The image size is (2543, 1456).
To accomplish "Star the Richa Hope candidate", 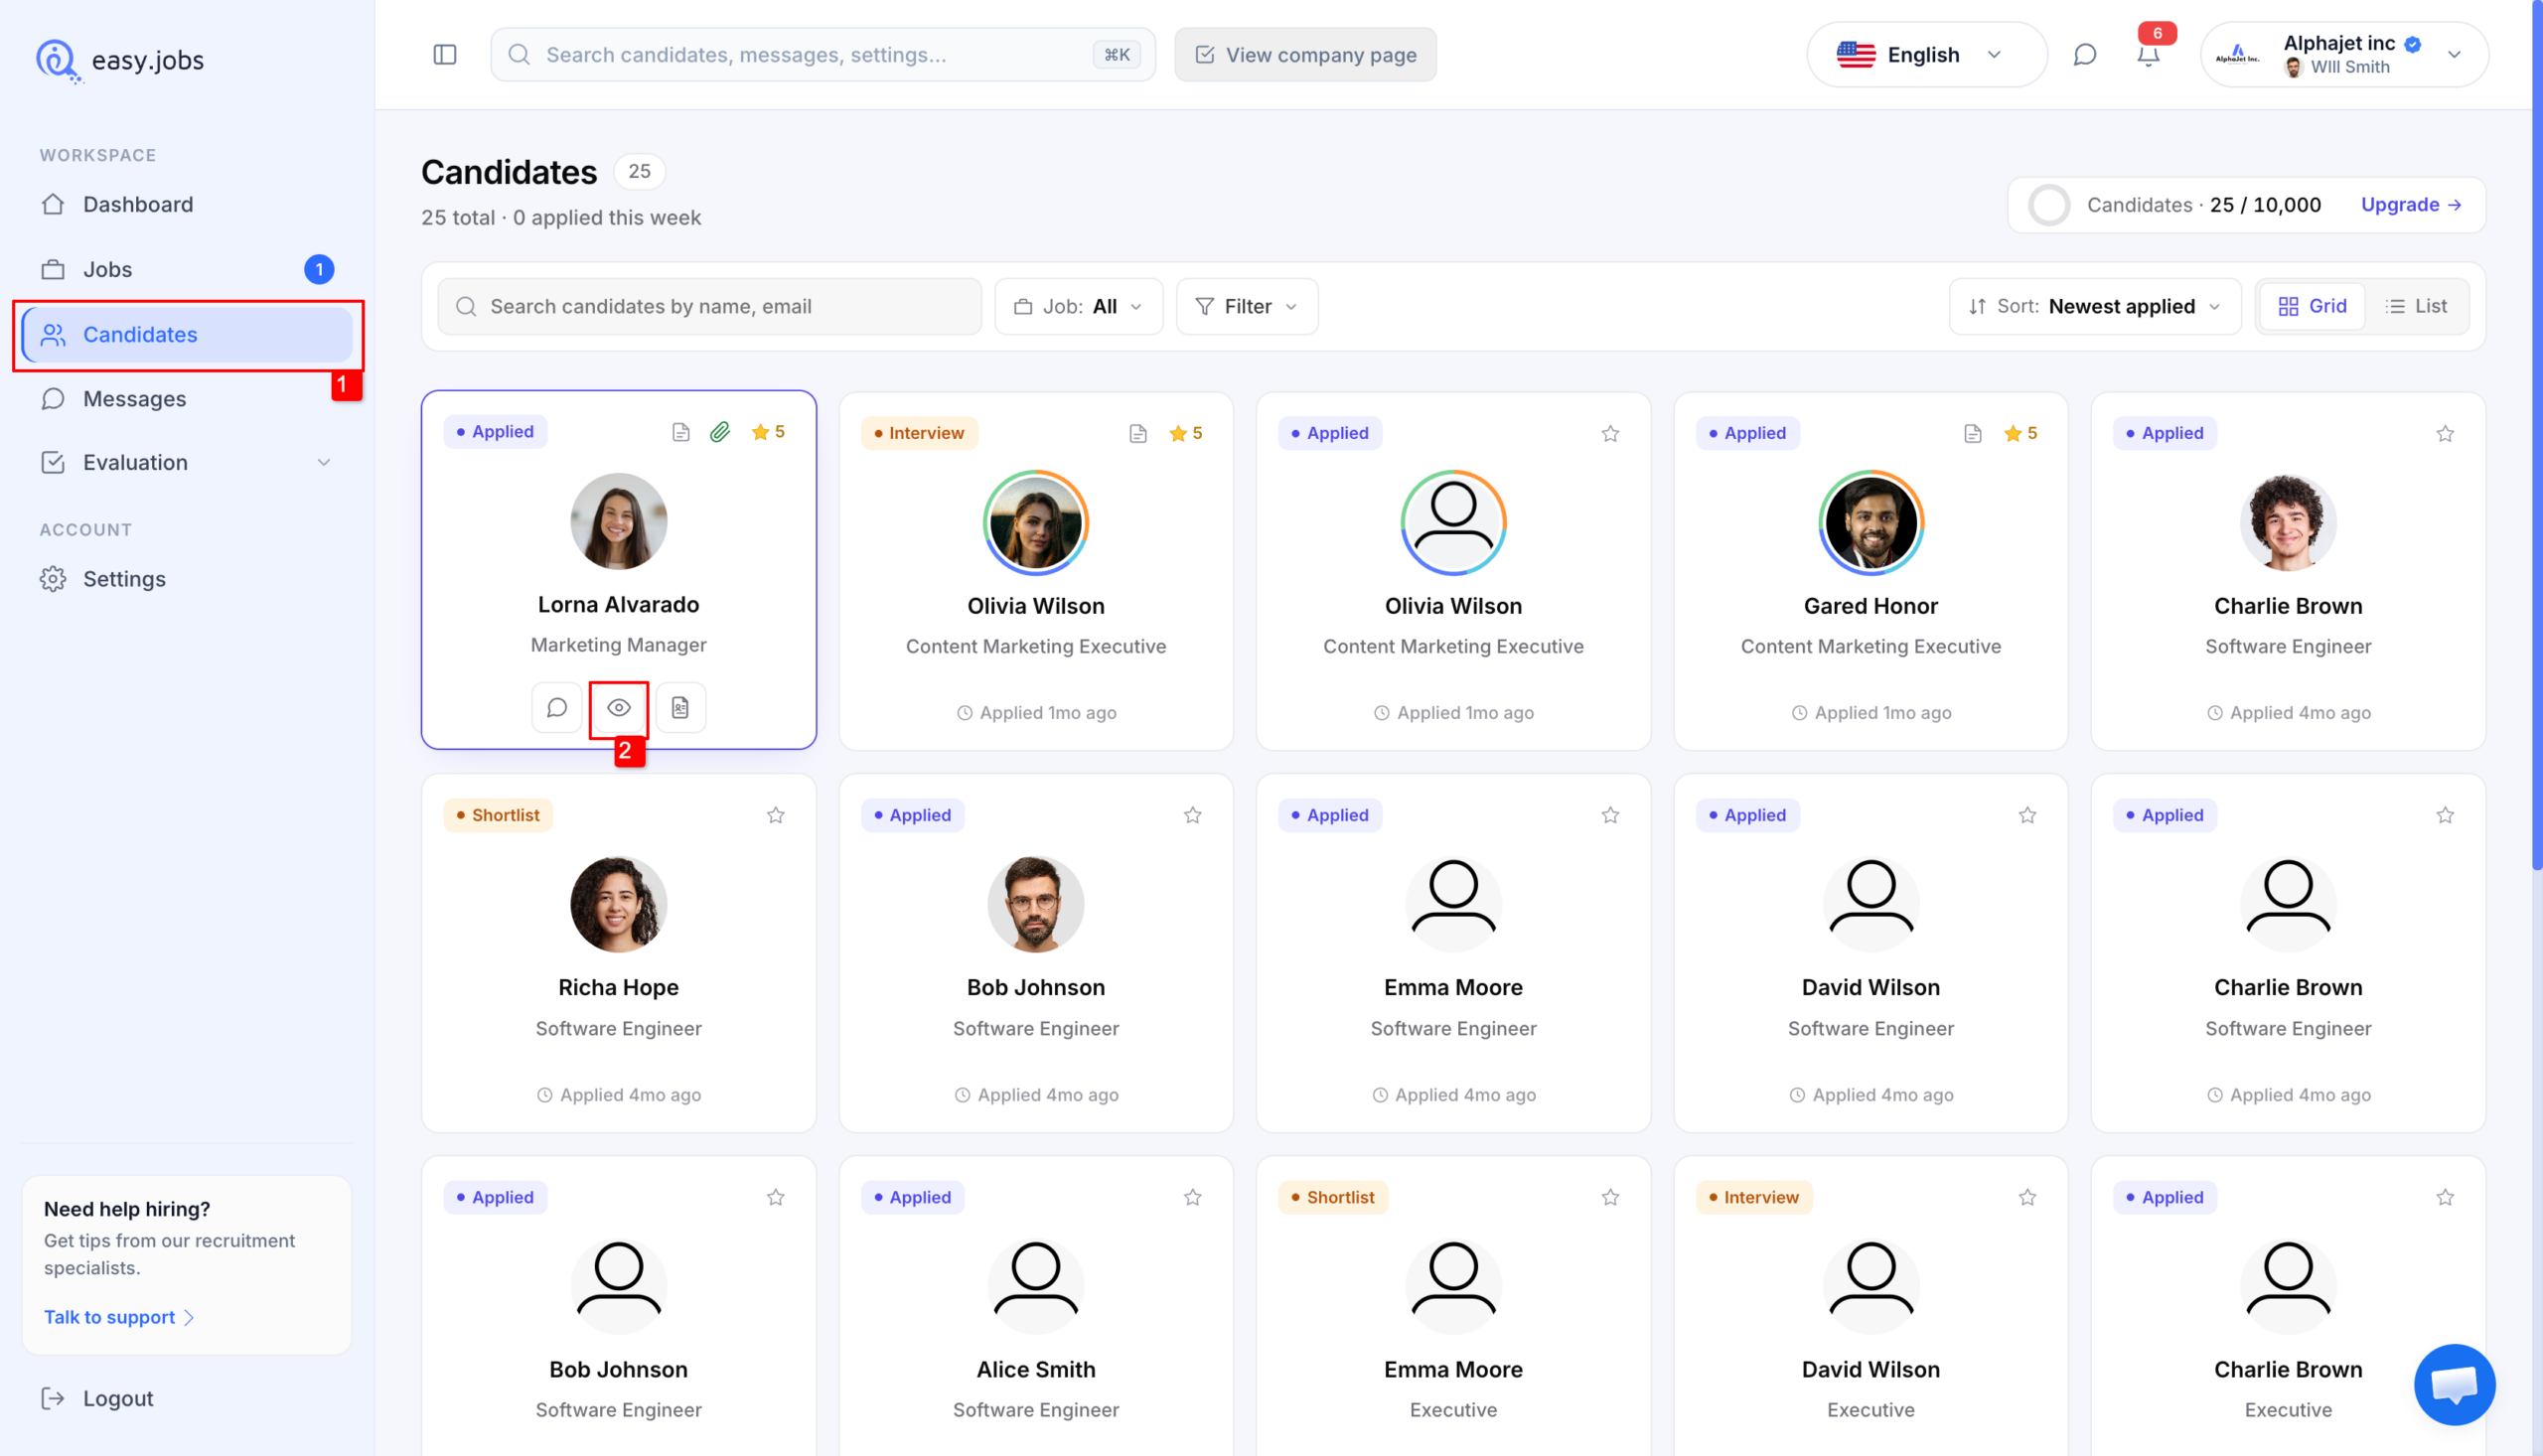I will (x=775, y=815).
